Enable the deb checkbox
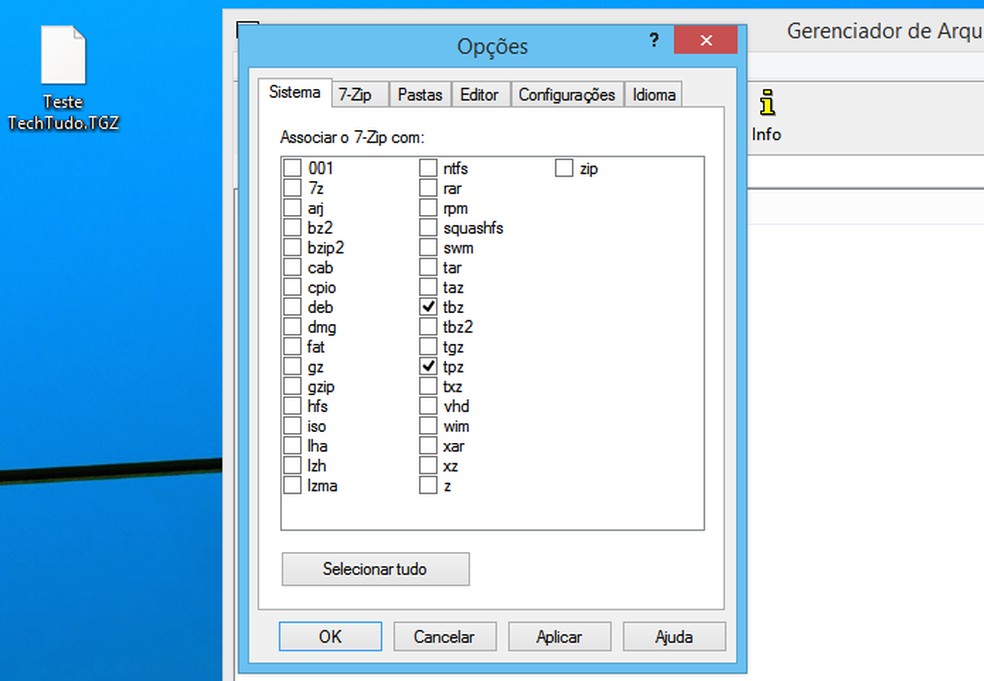Viewport: 984px width, 681px height. pos(292,307)
